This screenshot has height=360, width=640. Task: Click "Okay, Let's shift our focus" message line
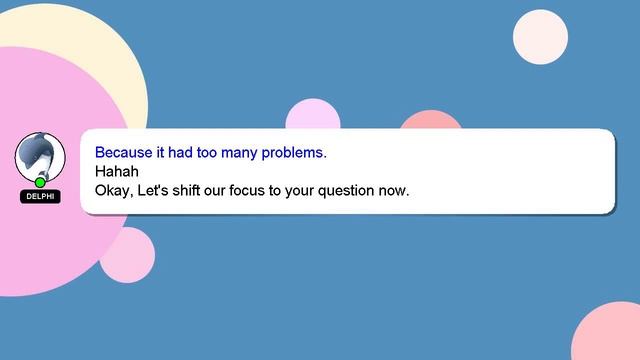click(252, 191)
